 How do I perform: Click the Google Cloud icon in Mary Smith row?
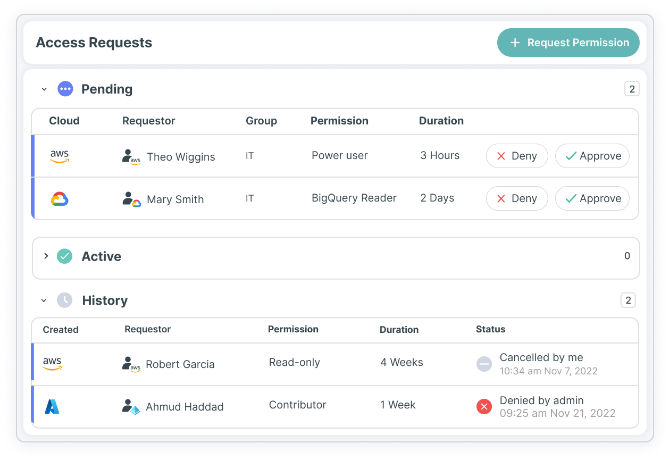coord(59,199)
